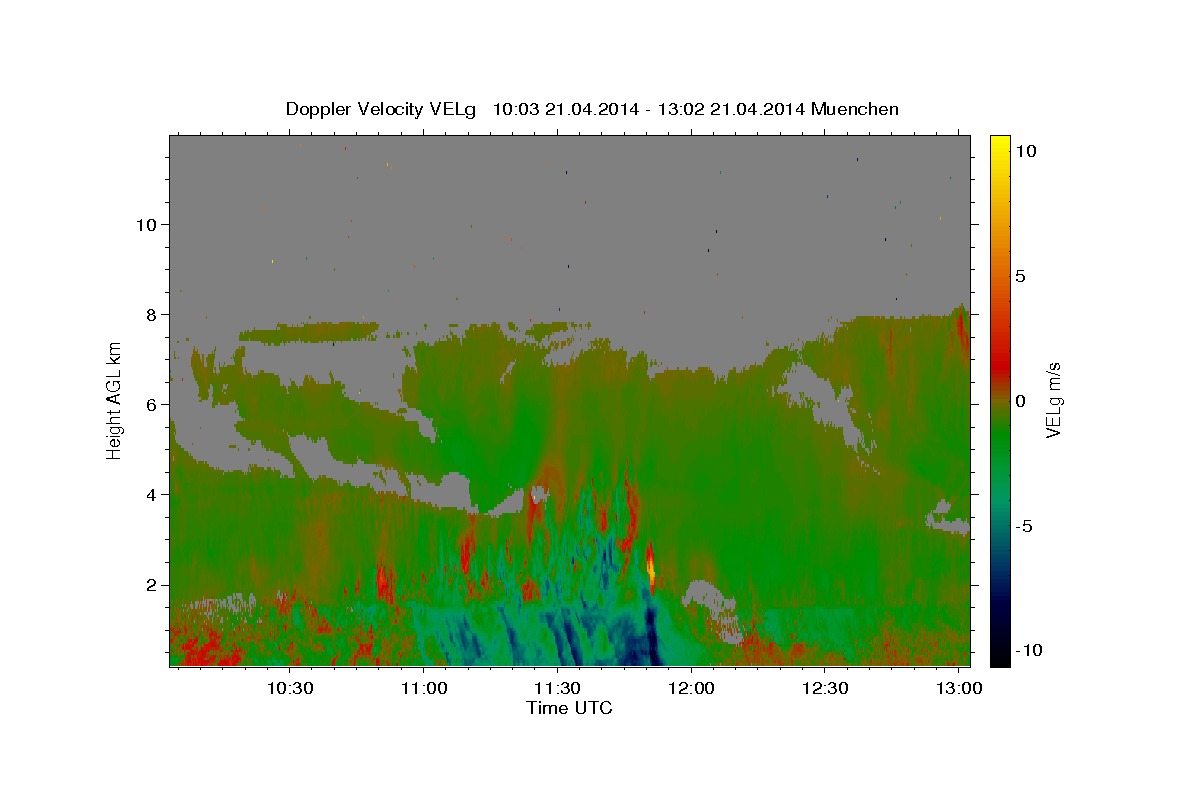Click the 12:00 time tick label
This screenshot has width=1200, height=800.
(x=691, y=688)
